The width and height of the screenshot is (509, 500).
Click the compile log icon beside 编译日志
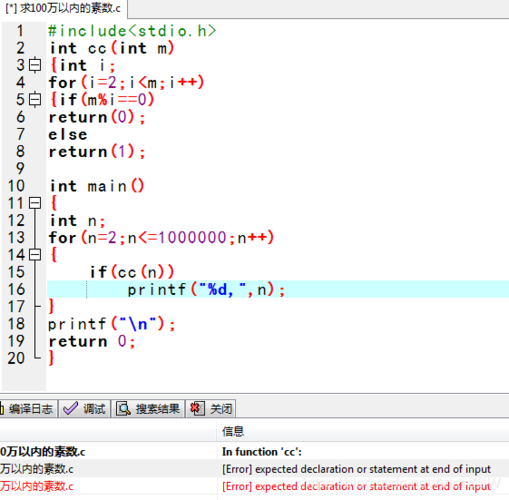click(2, 409)
